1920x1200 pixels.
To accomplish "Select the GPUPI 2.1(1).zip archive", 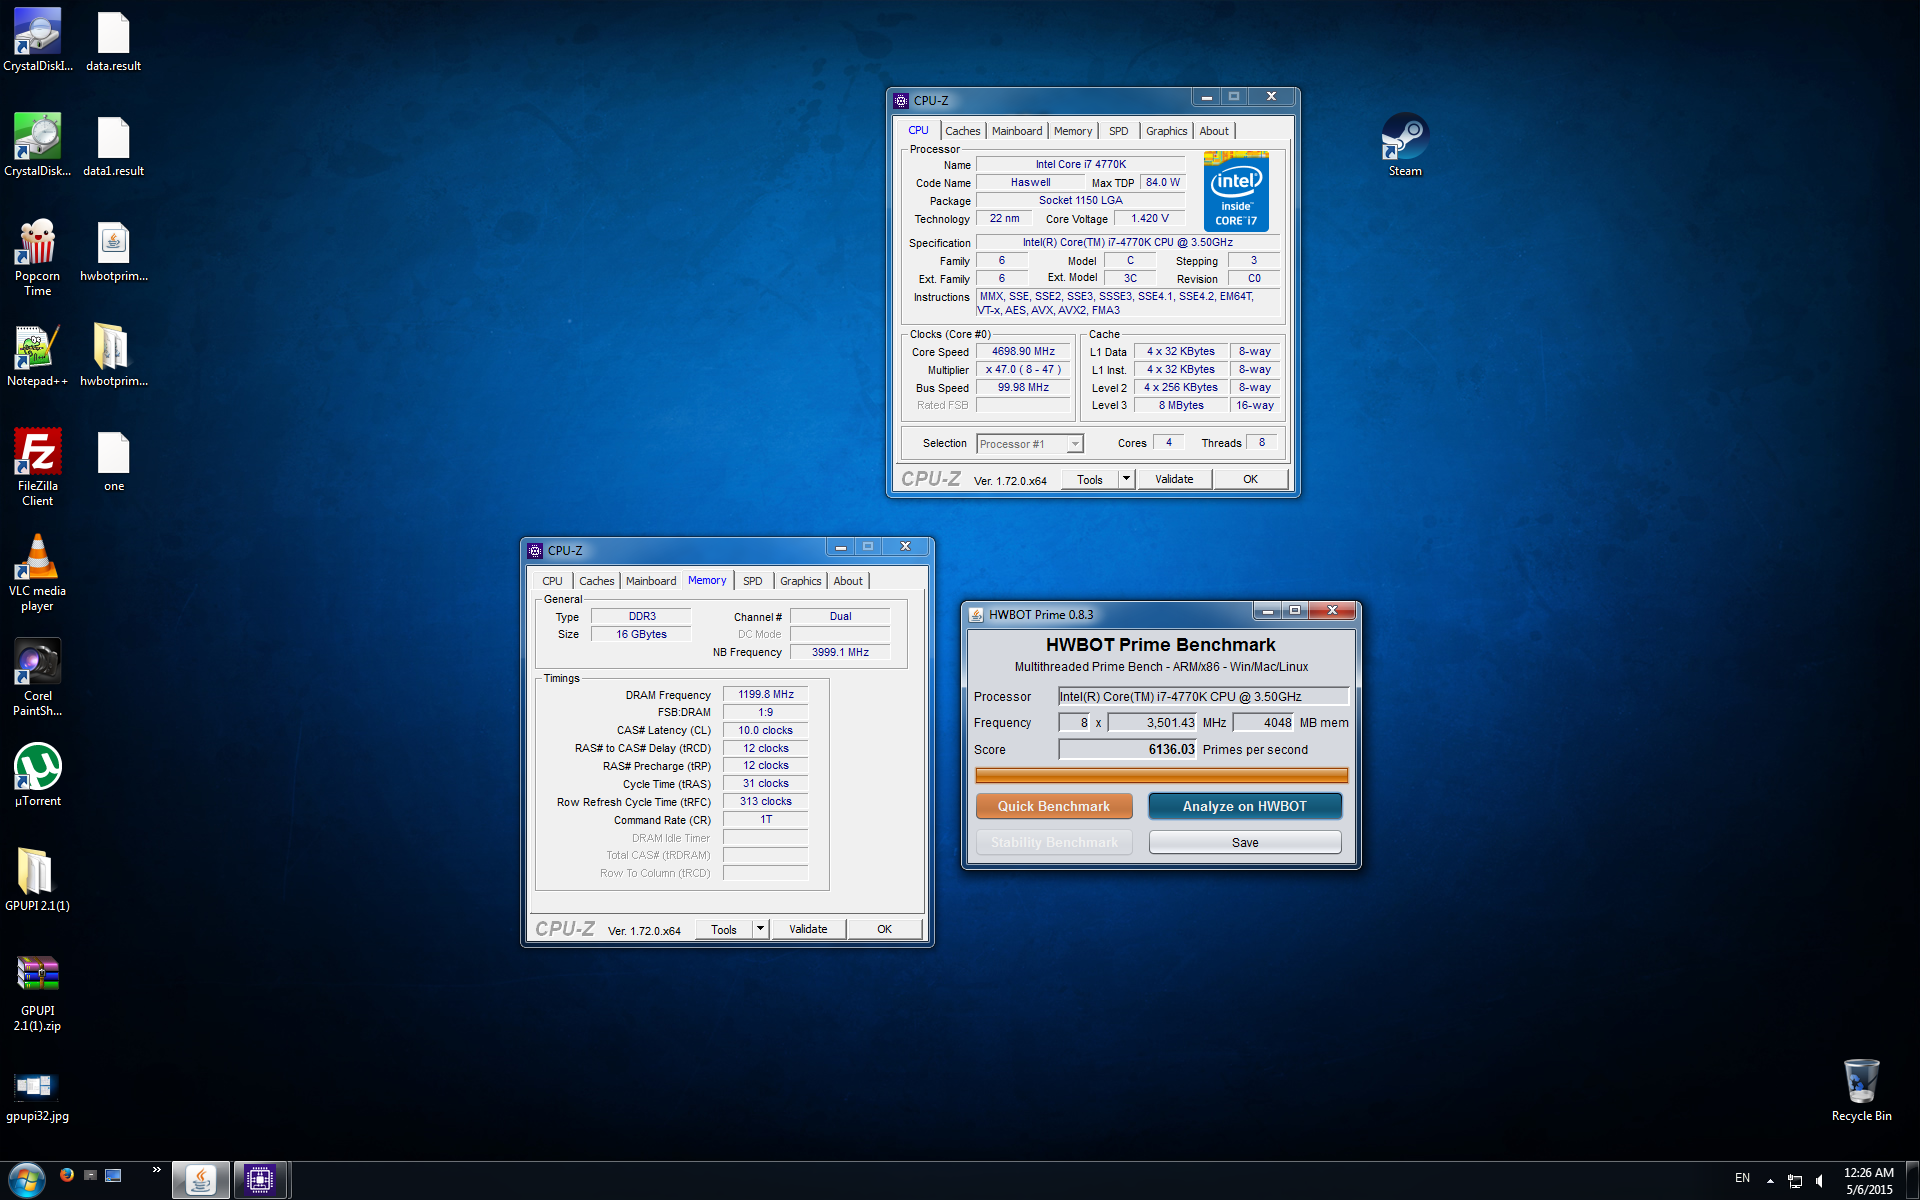I will pyautogui.click(x=37, y=992).
